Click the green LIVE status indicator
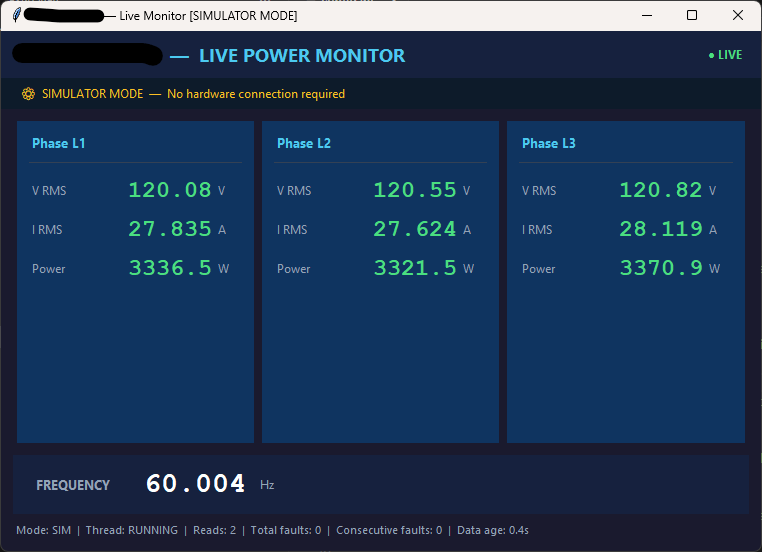This screenshot has height=552, width=762. click(x=725, y=55)
